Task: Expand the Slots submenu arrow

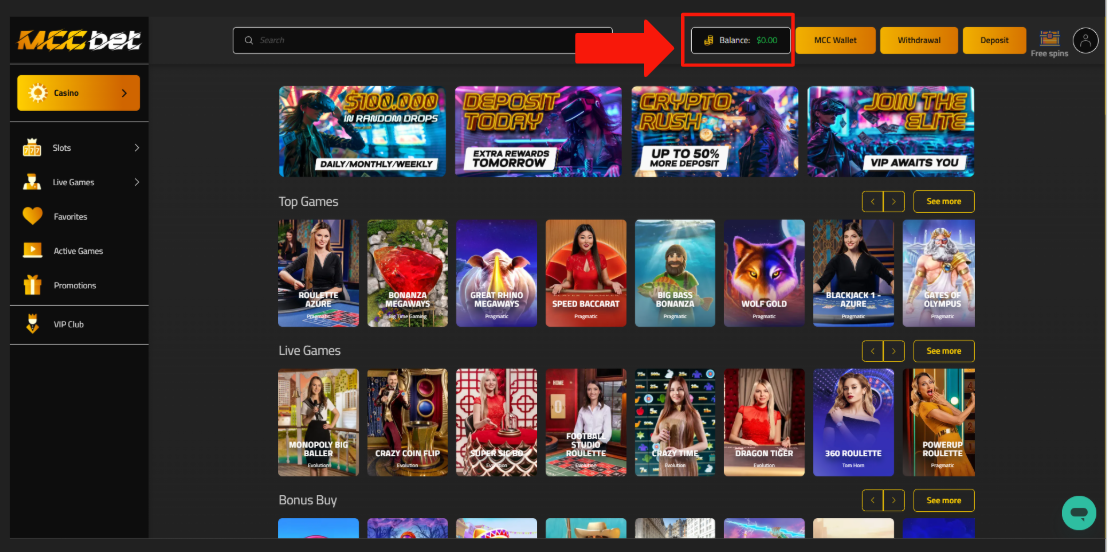Action: [x=136, y=148]
